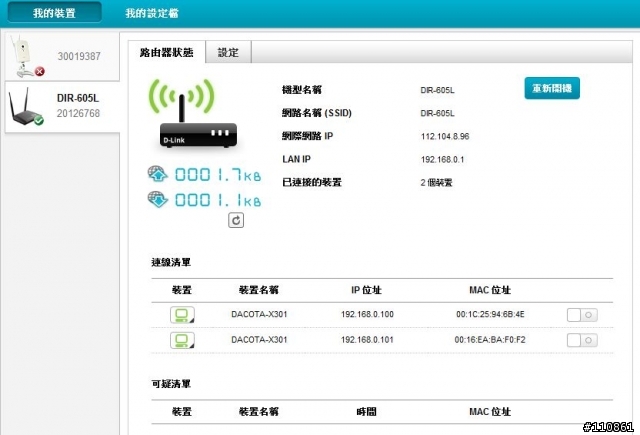This screenshot has width=640, height=435.
Task: Click red offline badge on camera device
Action: point(40,71)
